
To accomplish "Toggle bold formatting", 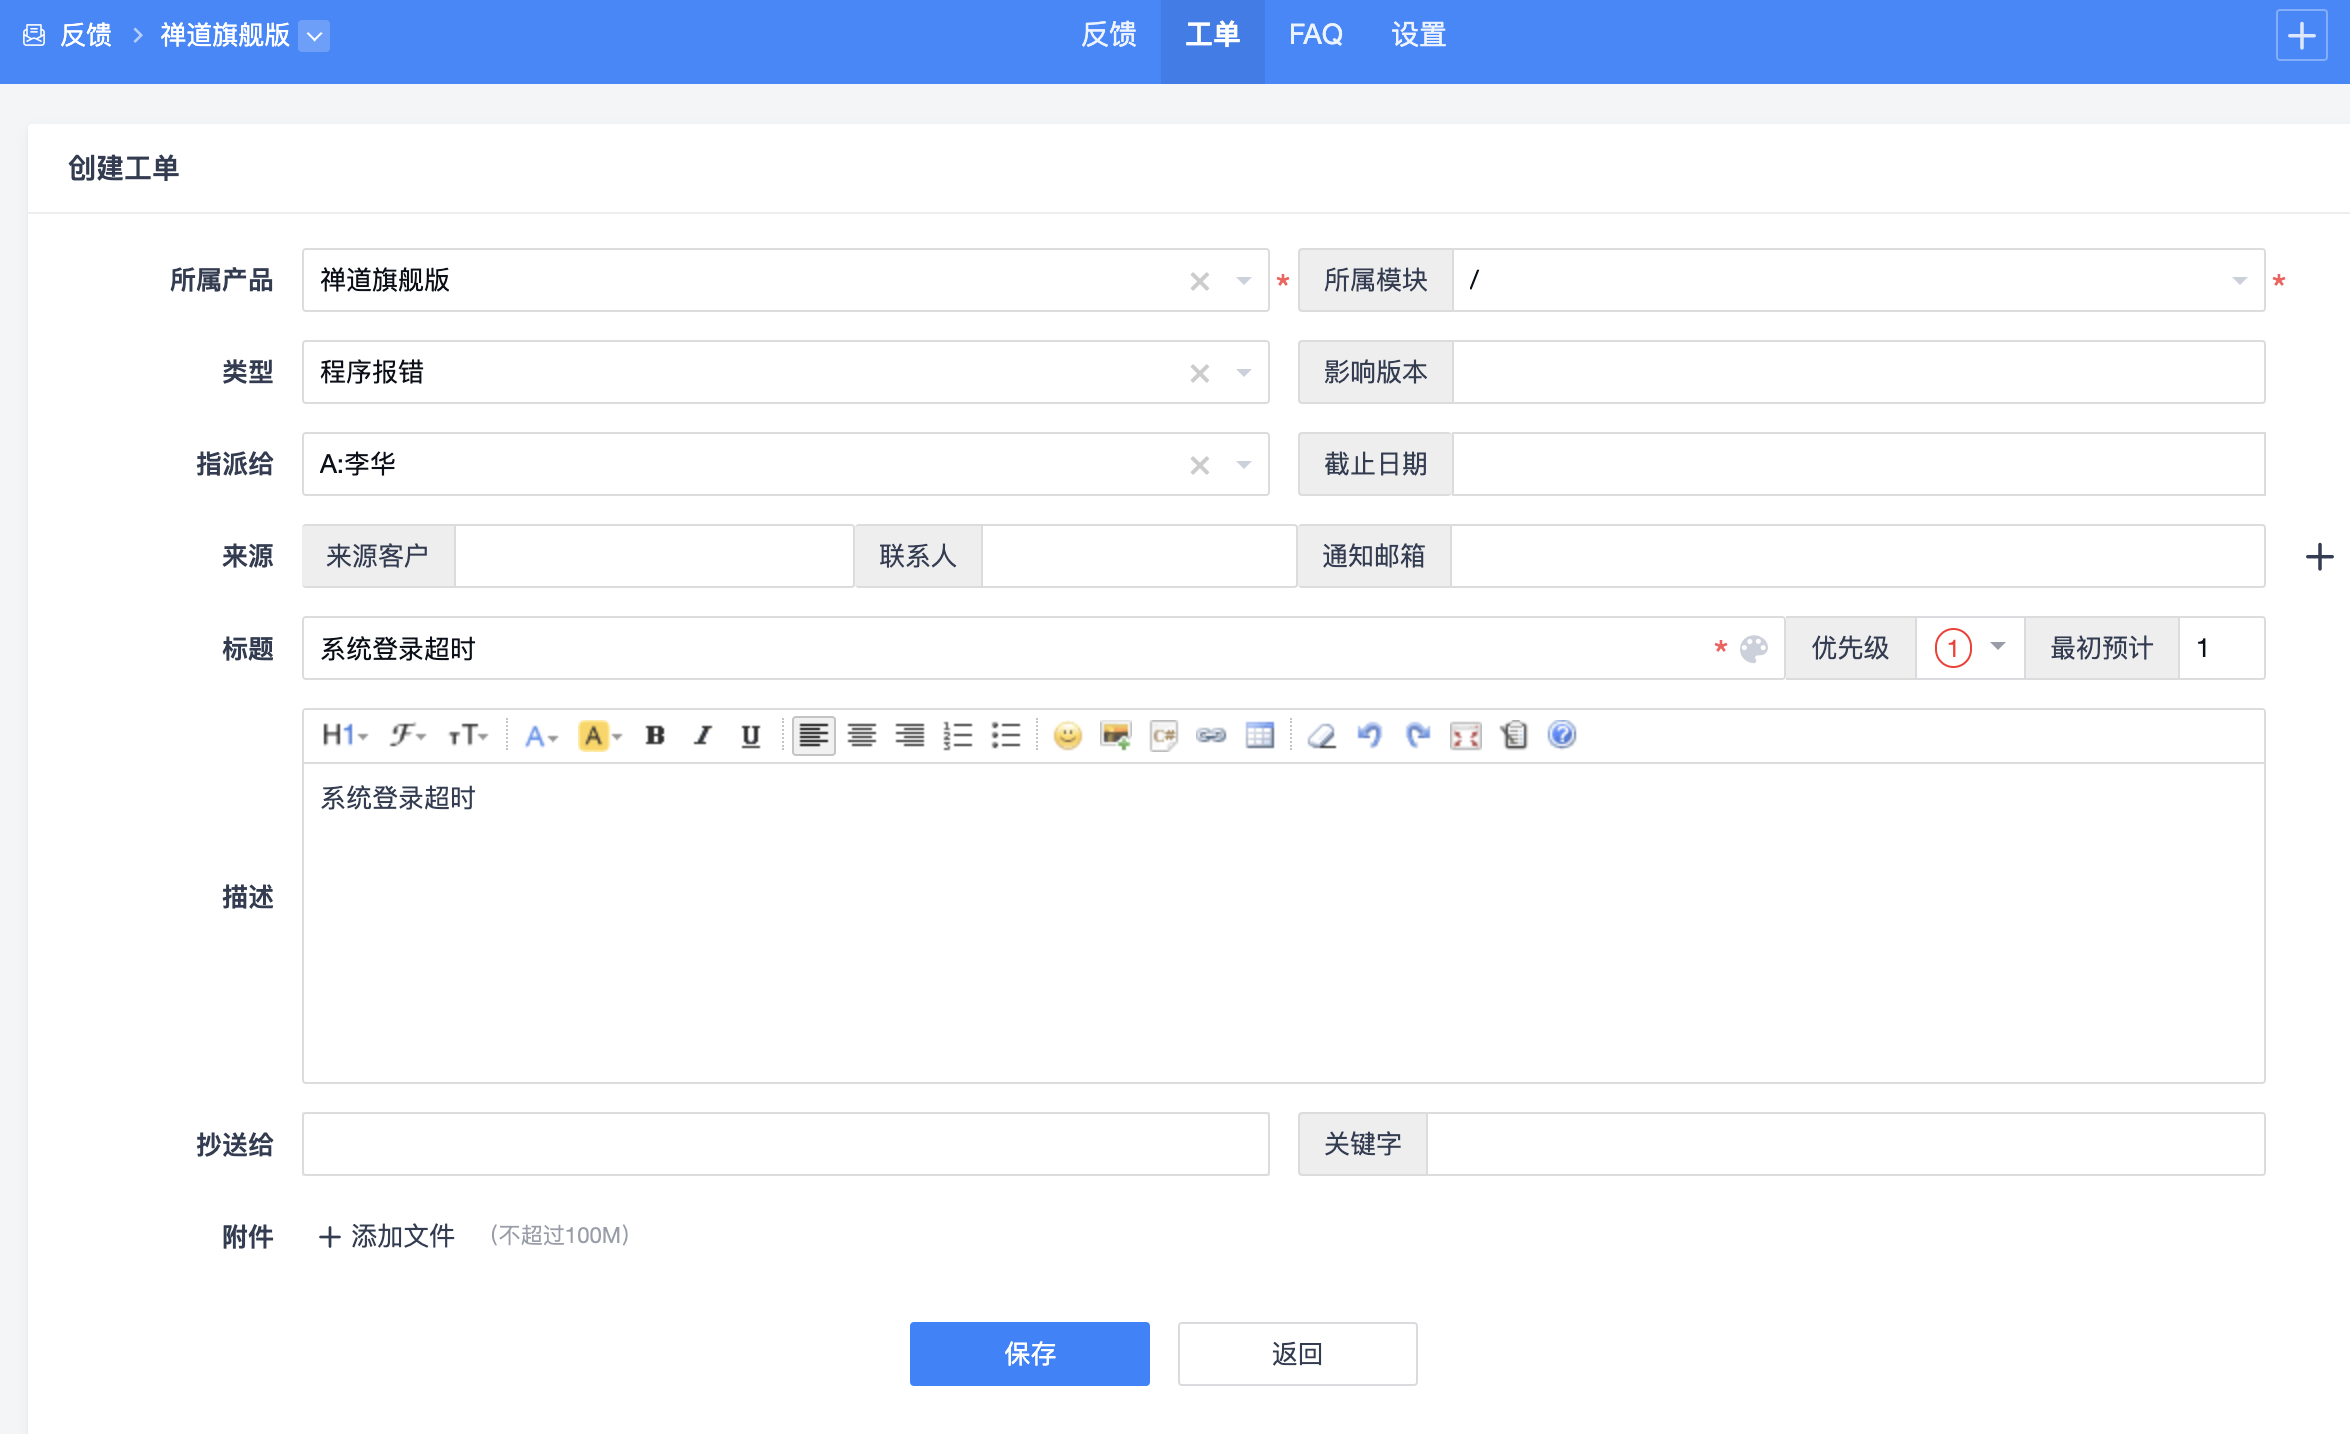I will point(655,736).
